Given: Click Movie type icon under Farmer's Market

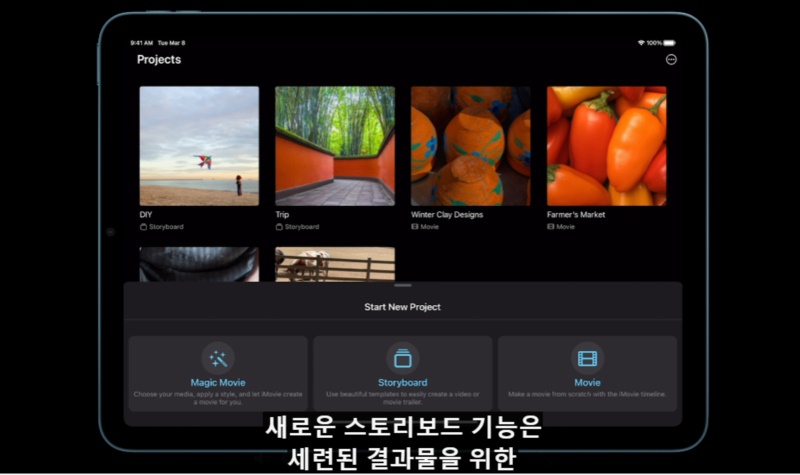Looking at the screenshot, I should click(x=551, y=227).
